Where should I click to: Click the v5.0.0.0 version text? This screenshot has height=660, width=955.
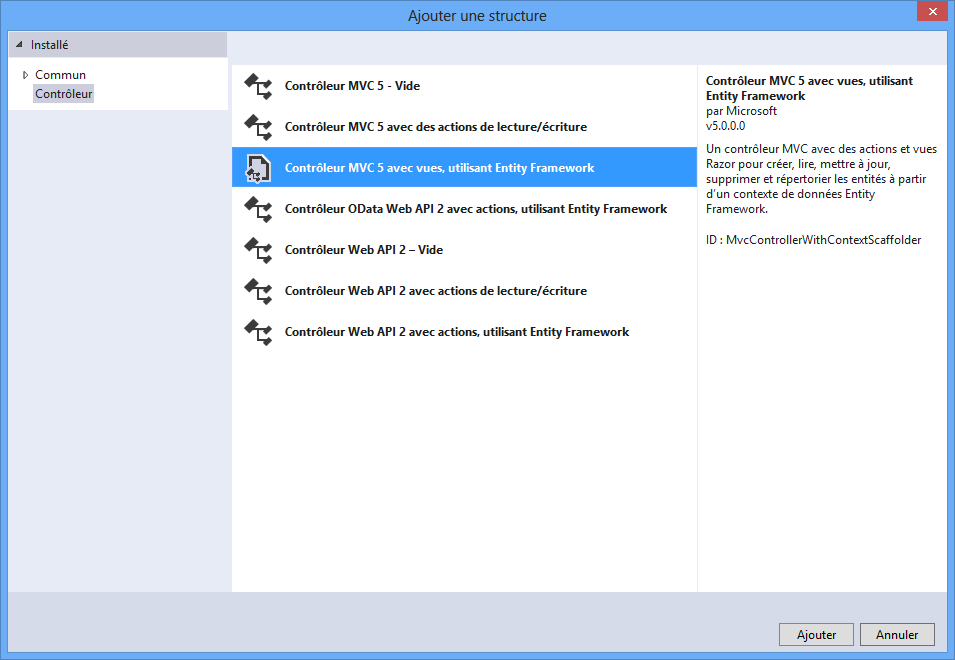pos(725,126)
